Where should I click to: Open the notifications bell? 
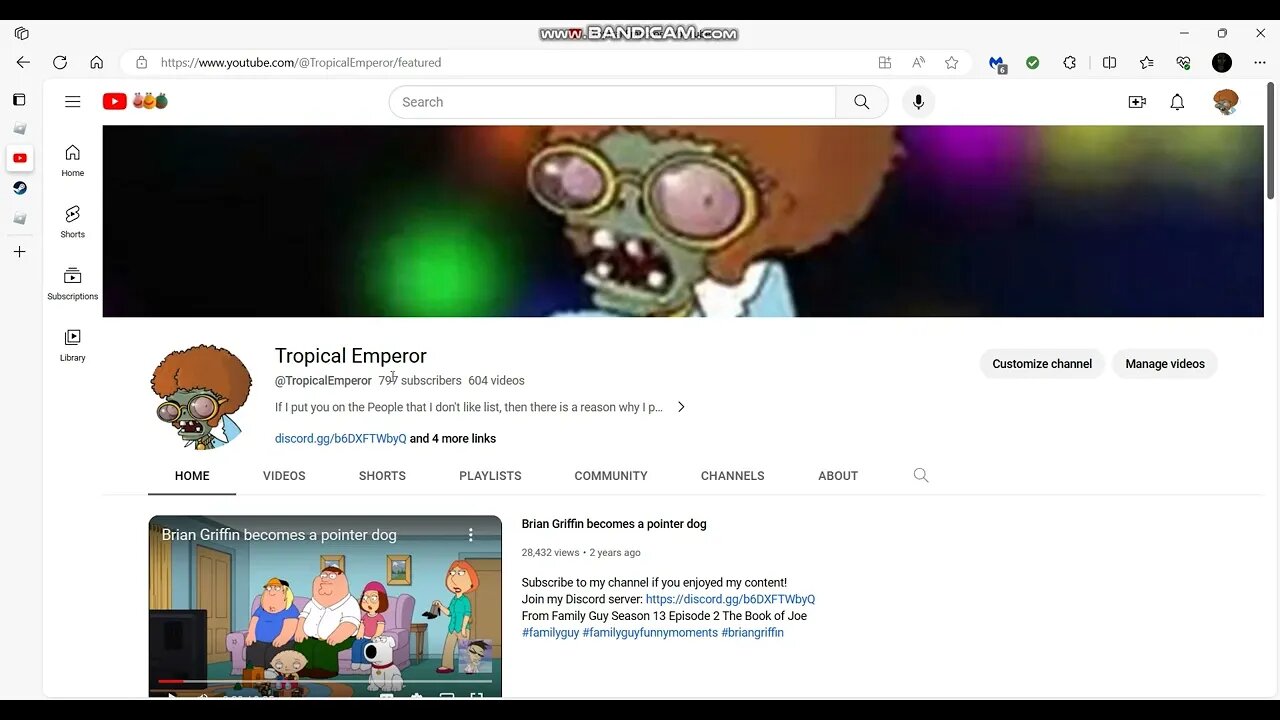[x=1177, y=102]
